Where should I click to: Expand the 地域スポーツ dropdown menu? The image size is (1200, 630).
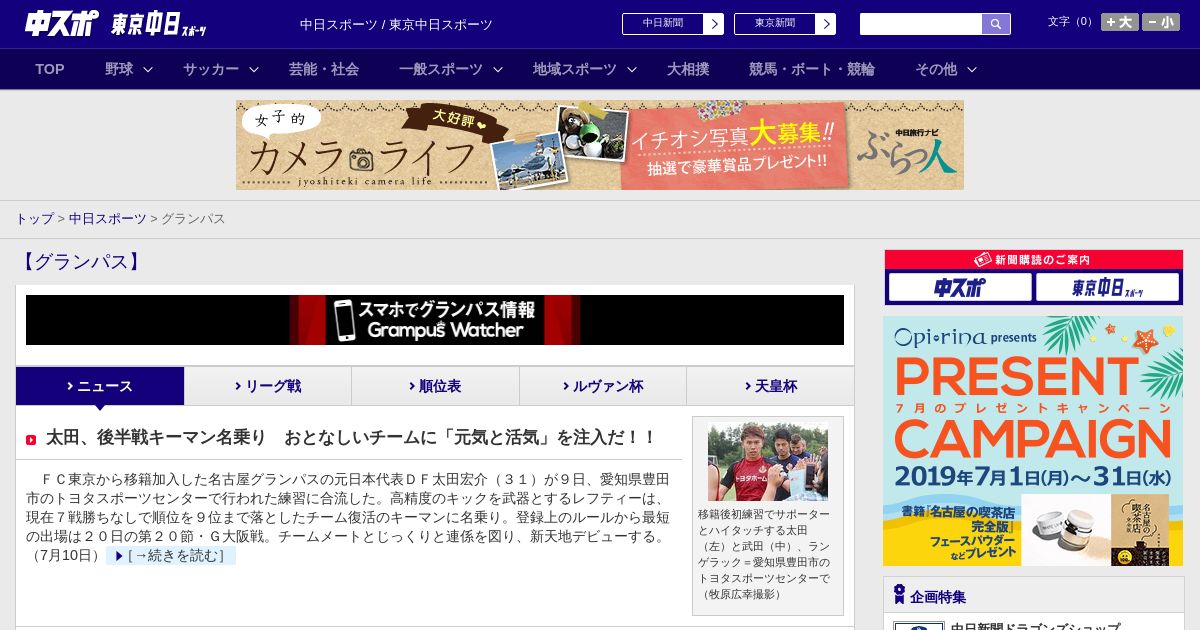[x=585, y=69]
